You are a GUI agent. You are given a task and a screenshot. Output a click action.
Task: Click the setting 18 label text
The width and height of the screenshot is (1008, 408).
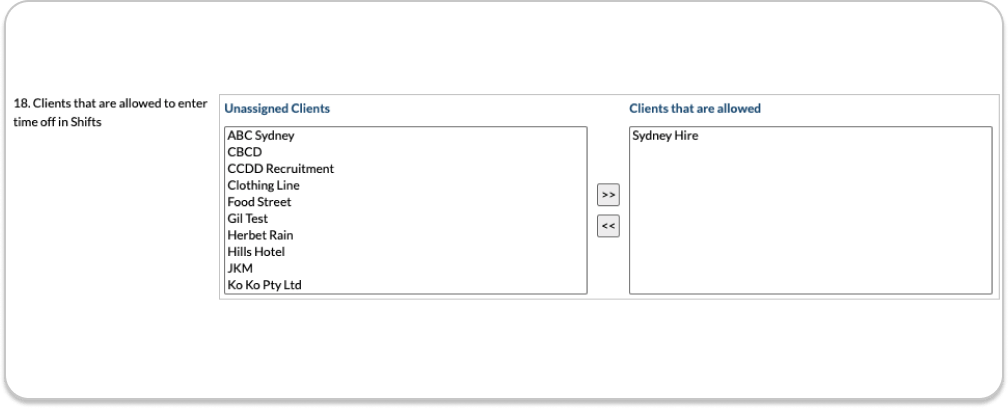tap(110, 113)
